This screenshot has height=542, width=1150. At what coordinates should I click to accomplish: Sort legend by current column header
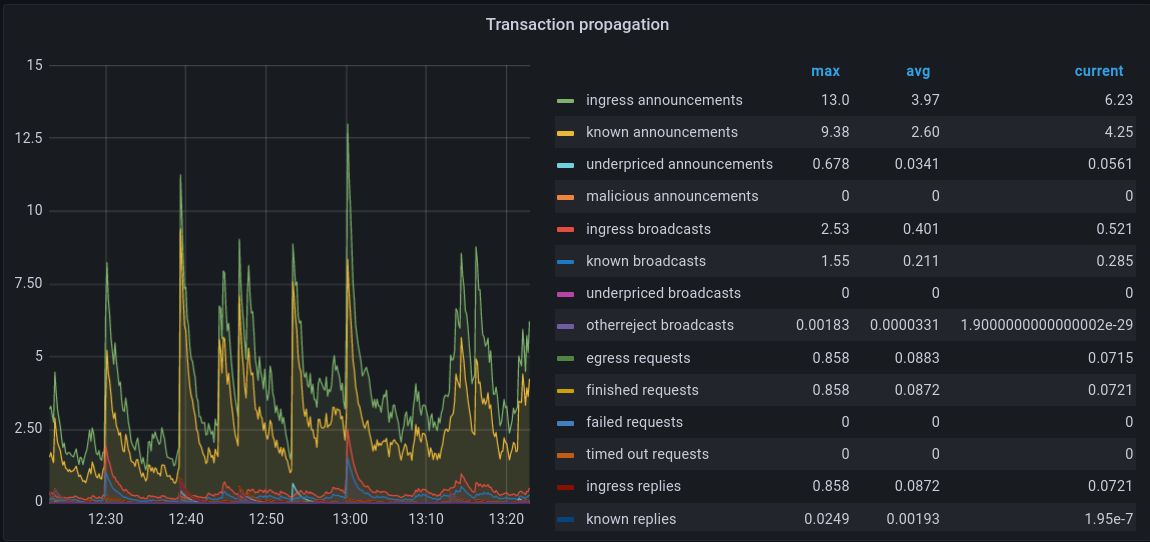point(1098,71)
